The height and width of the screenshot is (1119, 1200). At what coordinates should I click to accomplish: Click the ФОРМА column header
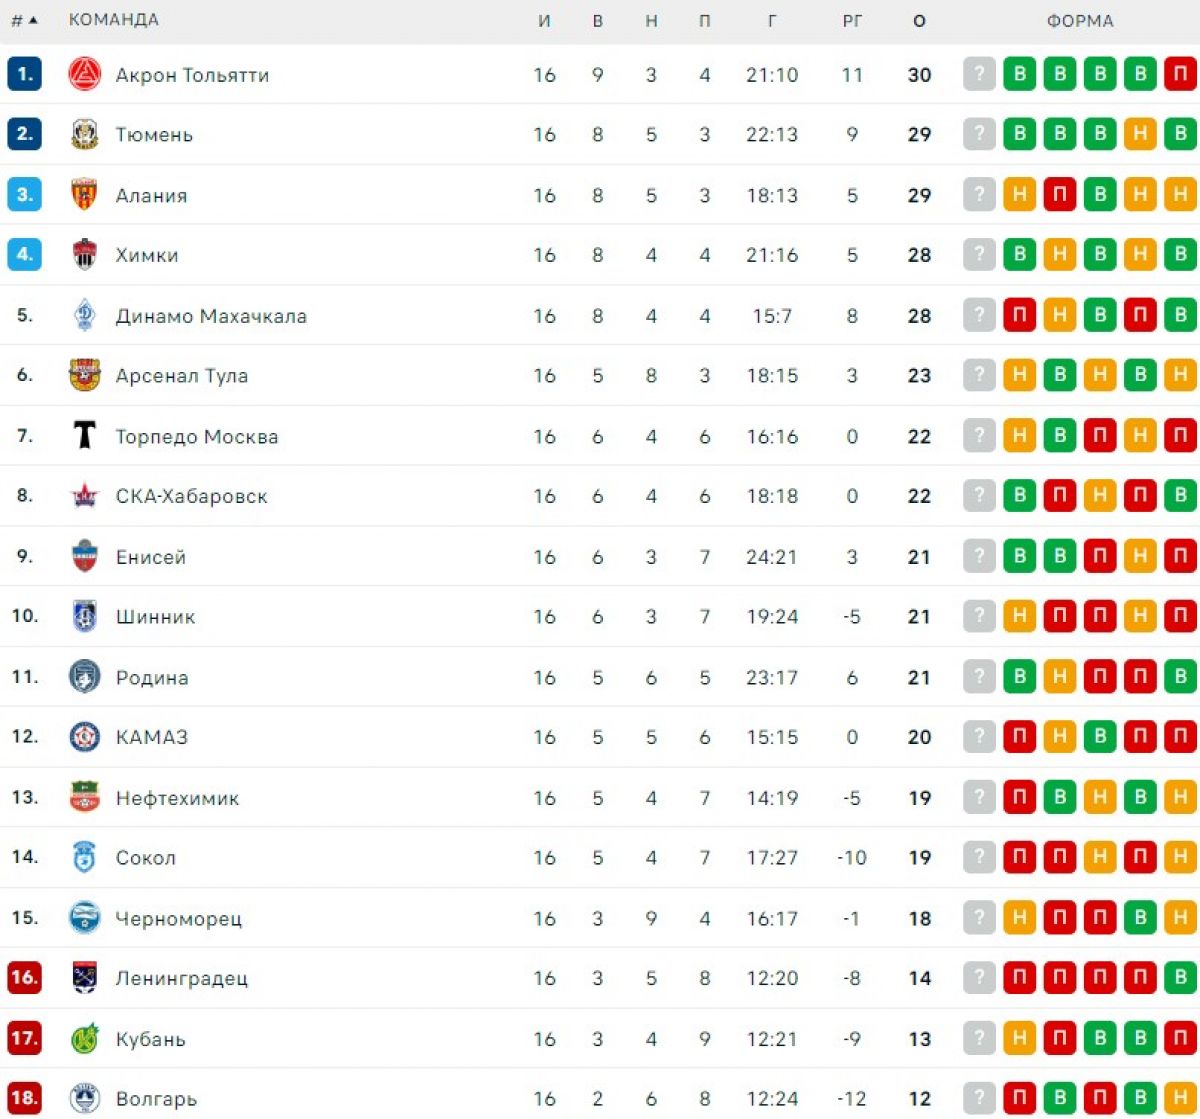click(x=1080, y=21)
